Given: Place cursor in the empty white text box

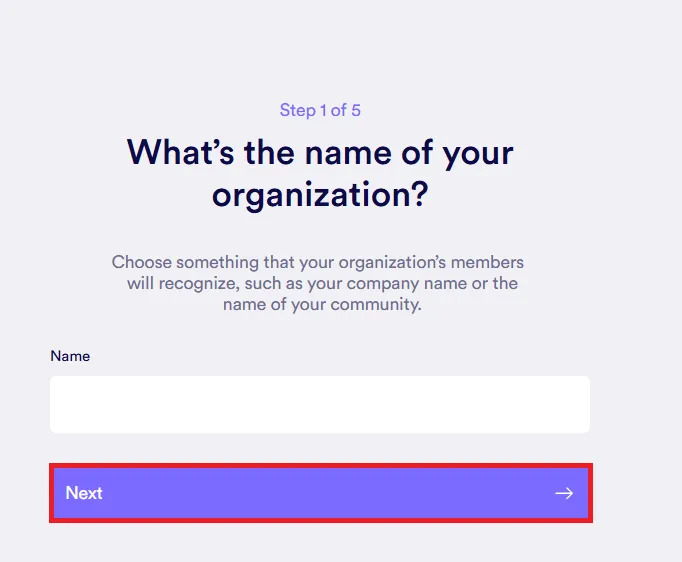Looking at the screenshot, I should pos(320,404).
